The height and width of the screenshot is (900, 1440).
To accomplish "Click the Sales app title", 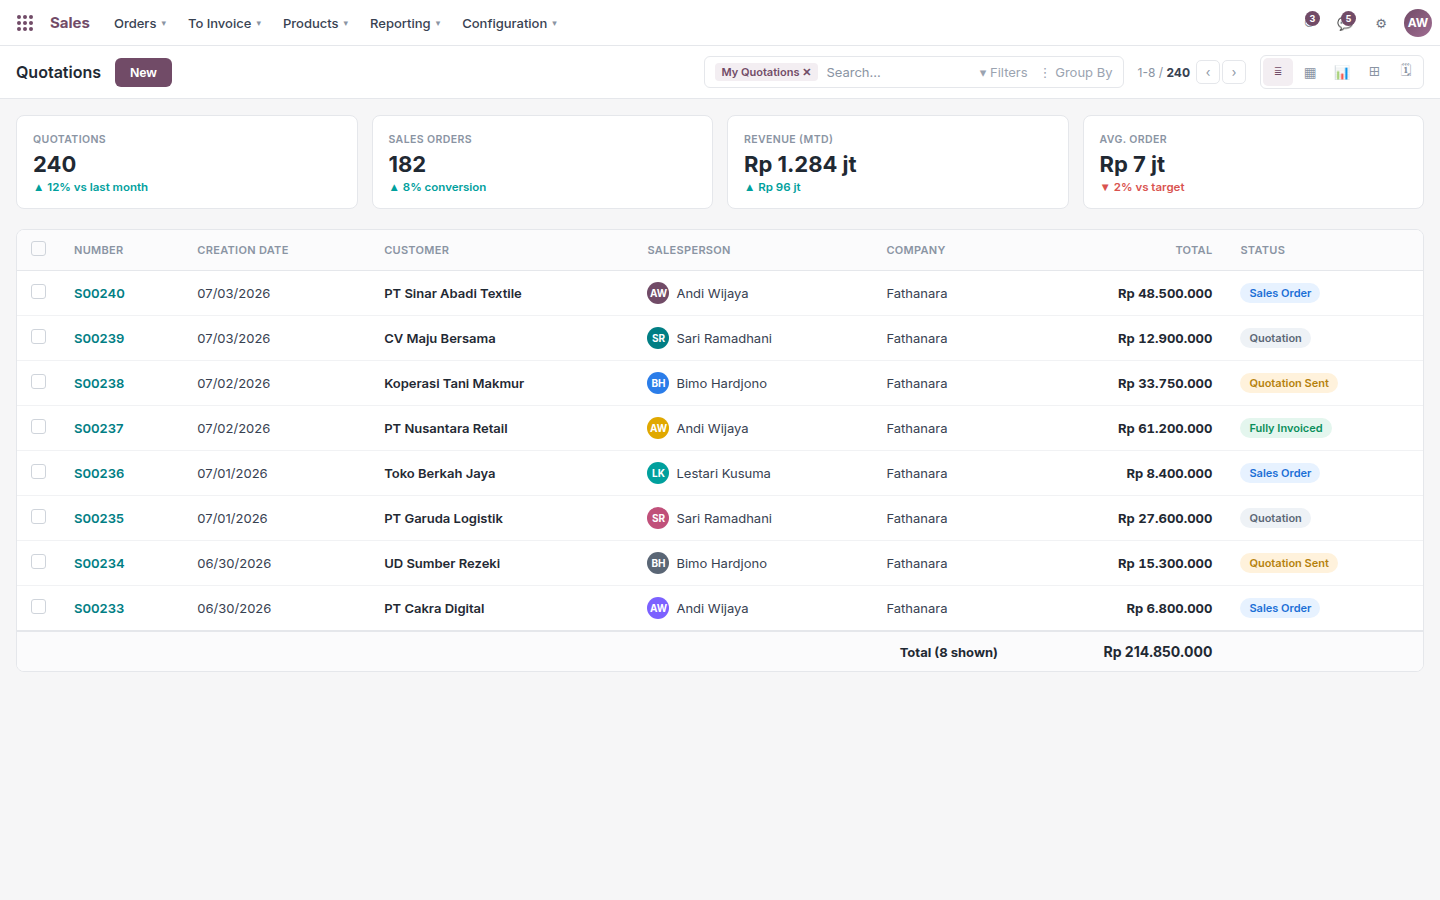I will pyautogui.click(x=70, y=23).
